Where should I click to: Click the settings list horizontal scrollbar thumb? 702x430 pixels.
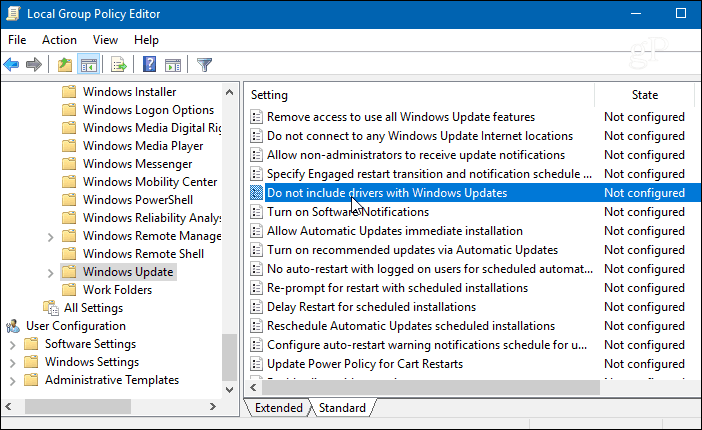tap(430, 387)
